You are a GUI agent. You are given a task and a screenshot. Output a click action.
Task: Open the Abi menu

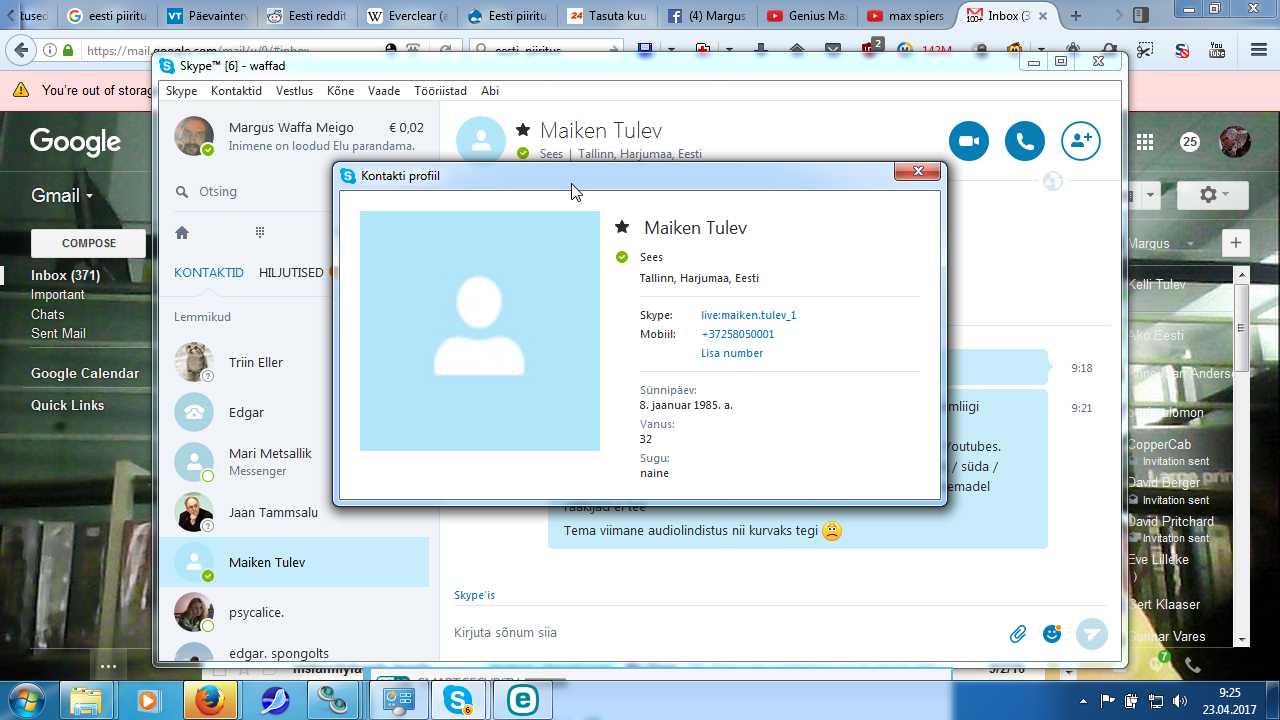[x=490, y=91]
